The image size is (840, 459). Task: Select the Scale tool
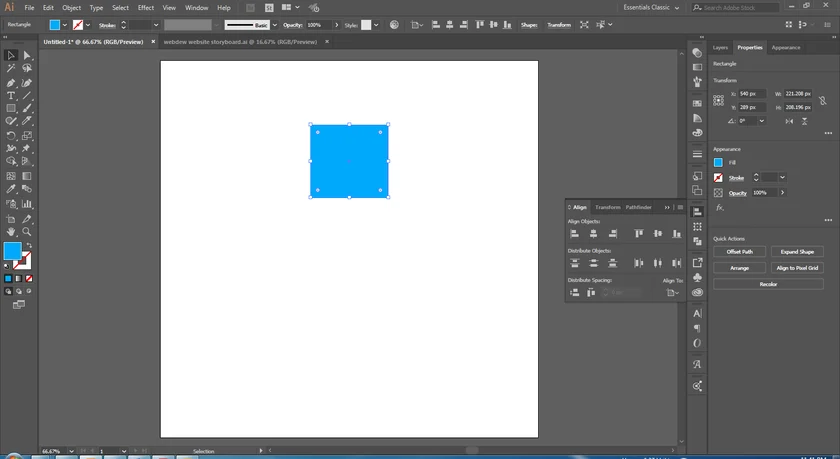tap(27, 136)
